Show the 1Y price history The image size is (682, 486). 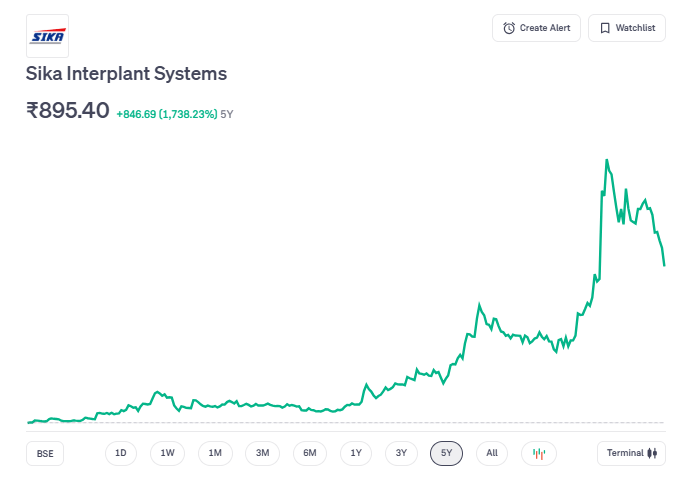coord(356,453)
